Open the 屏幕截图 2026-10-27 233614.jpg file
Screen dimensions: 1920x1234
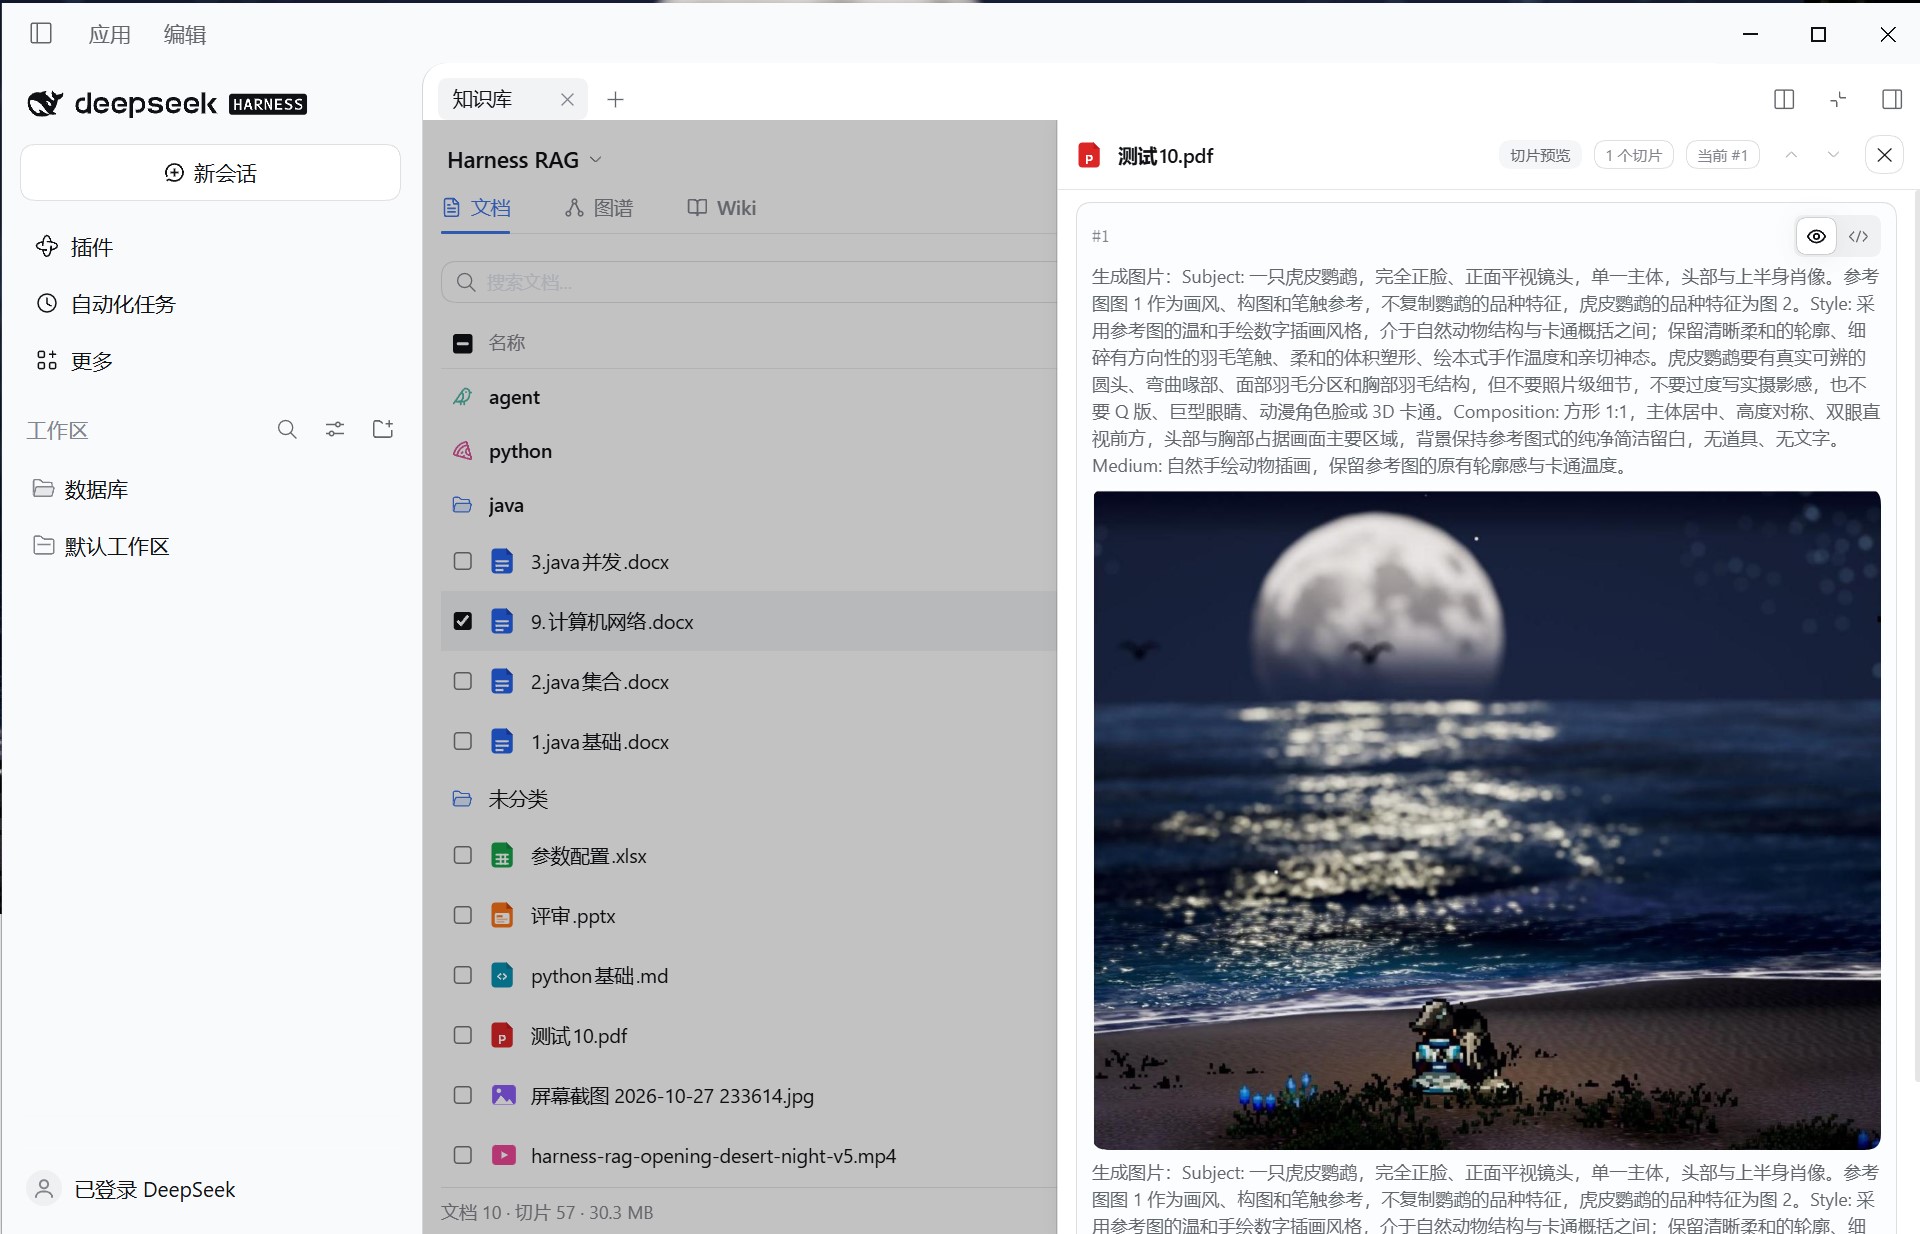tap(672, 1096)
